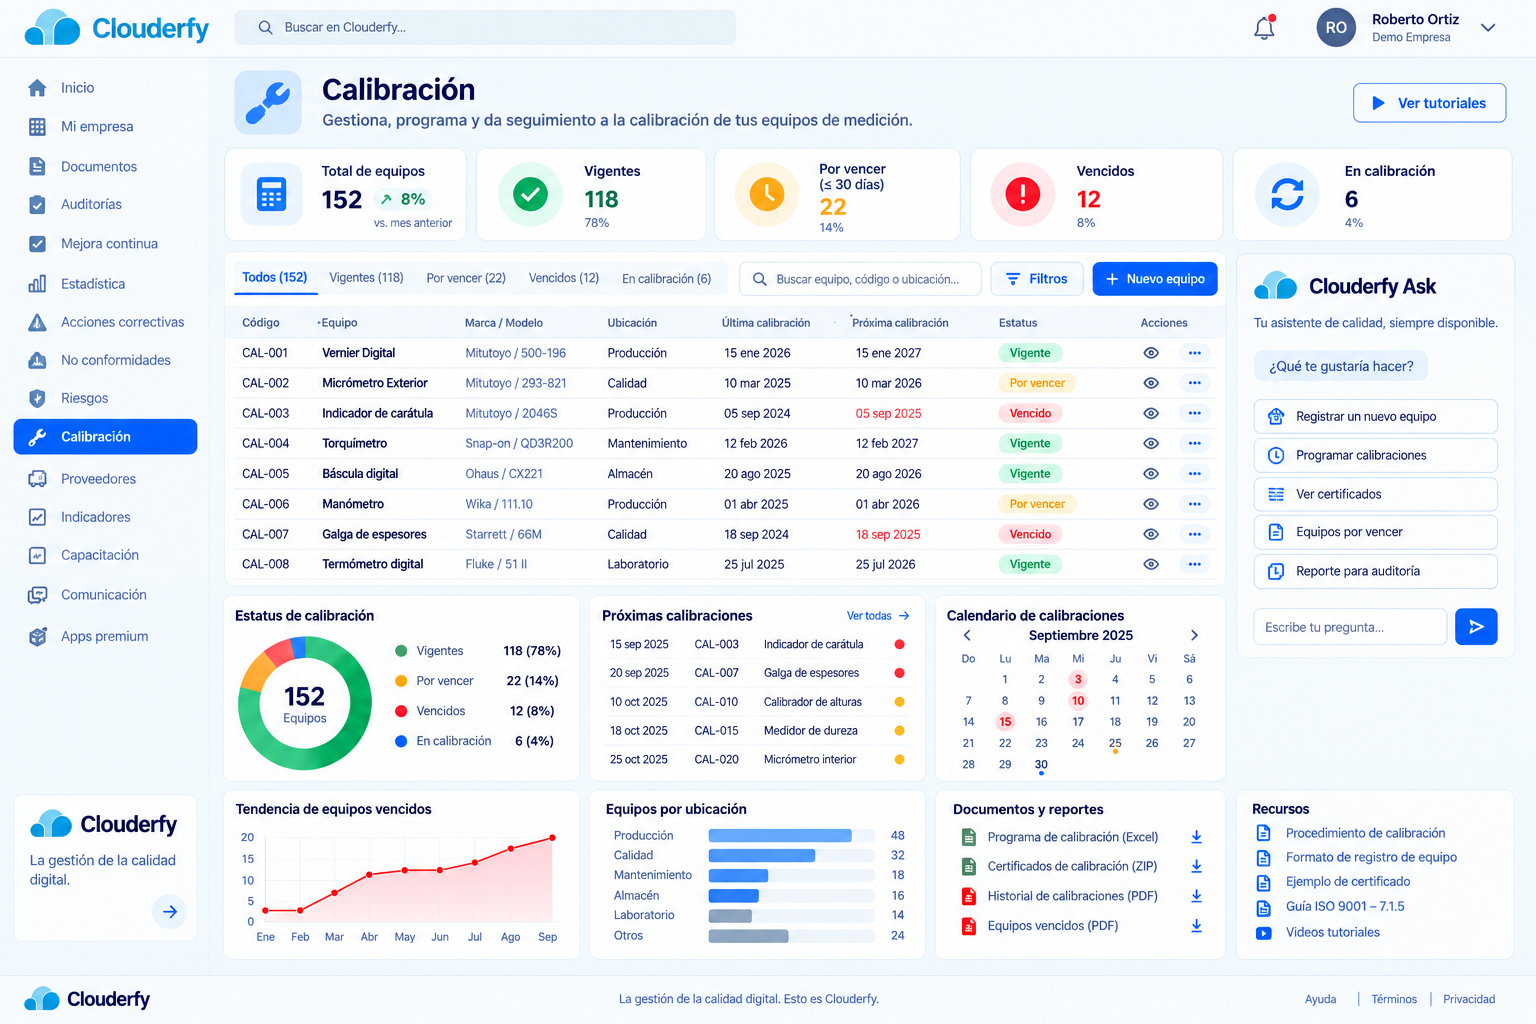
Task: Expand the Roberto Ortiz account menu
Action: [1488, 28]
